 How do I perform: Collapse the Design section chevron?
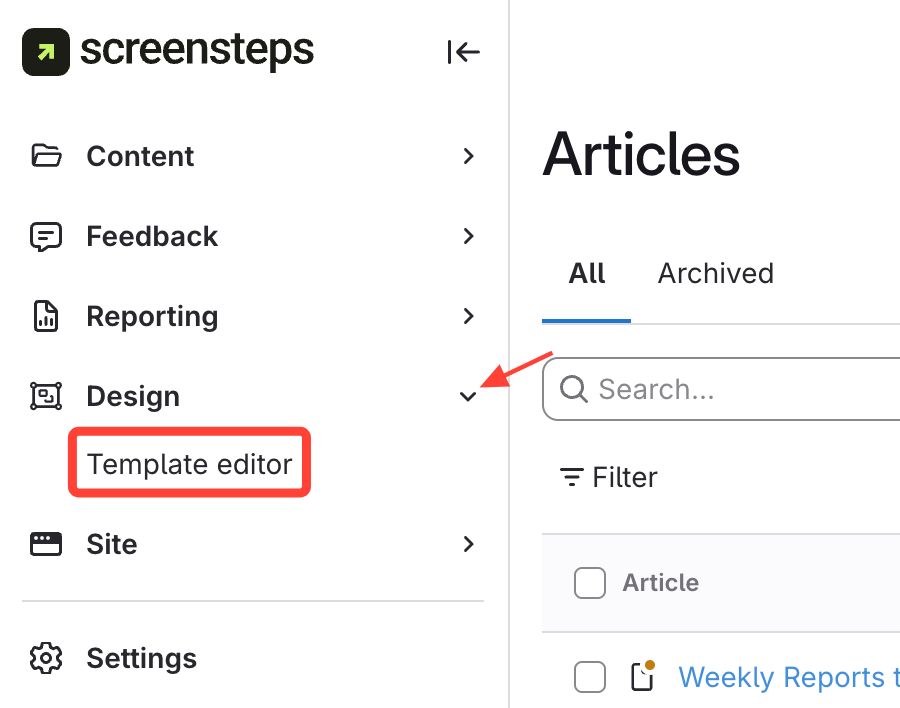[468, 397]
